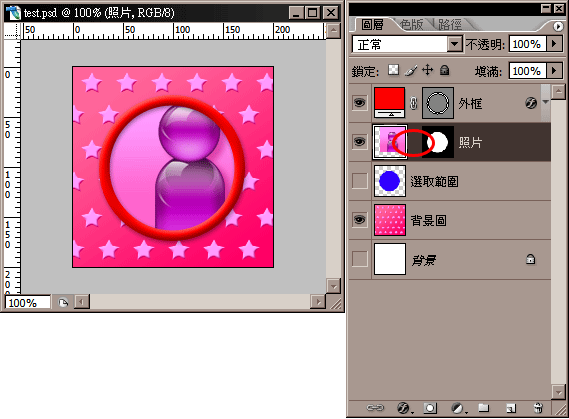Select the 選取範圍 layer name
Image resolution: width=569 pixels, height=419 pixels.
coord(434,181)
